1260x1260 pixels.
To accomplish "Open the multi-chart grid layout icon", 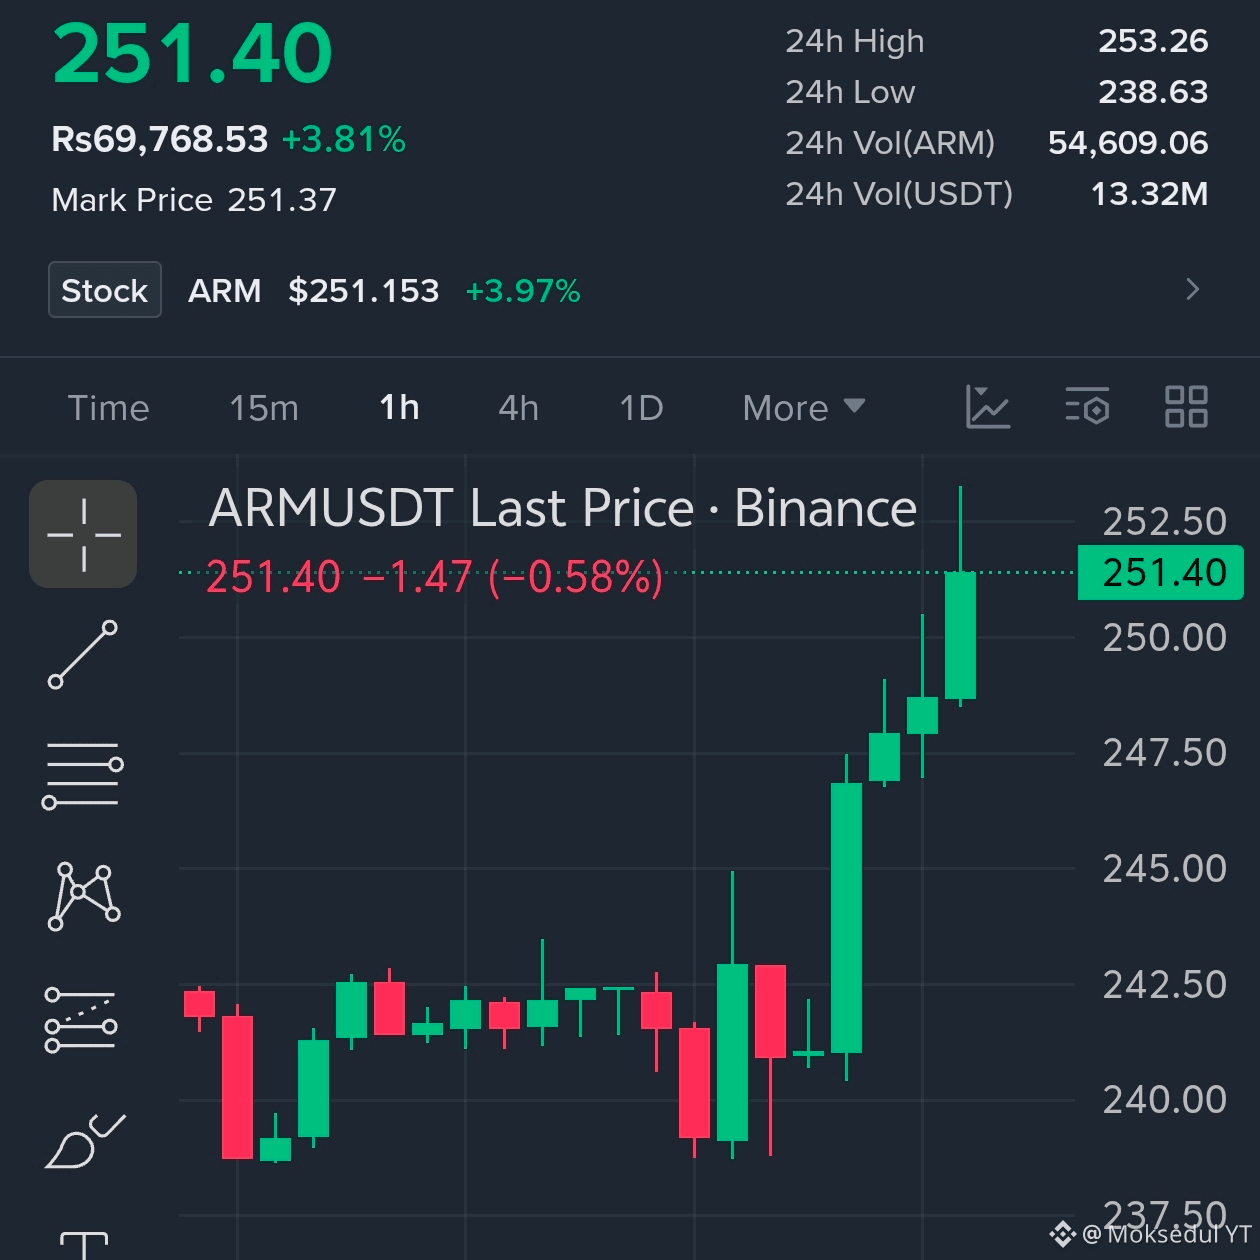I will pos(1187,407).
